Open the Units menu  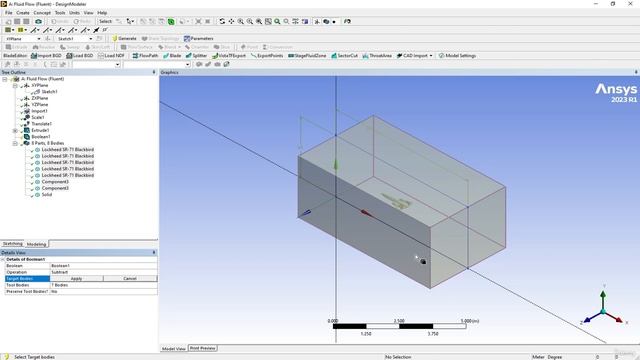tap(74, 13)
